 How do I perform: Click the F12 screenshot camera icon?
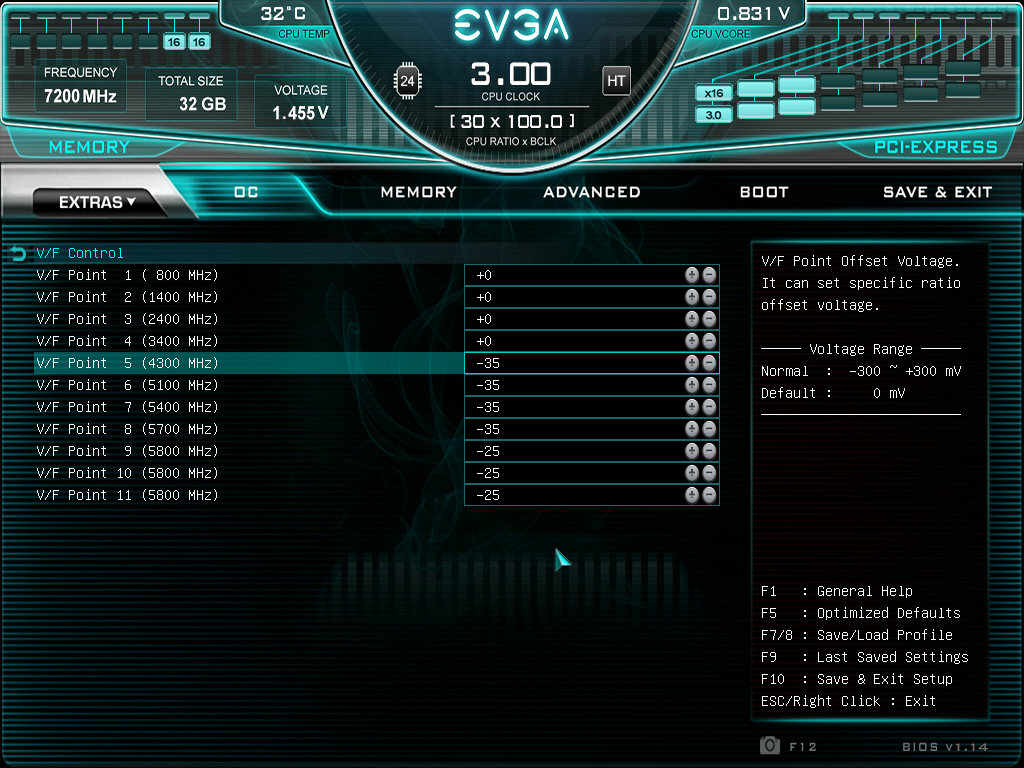click(770, 745)
